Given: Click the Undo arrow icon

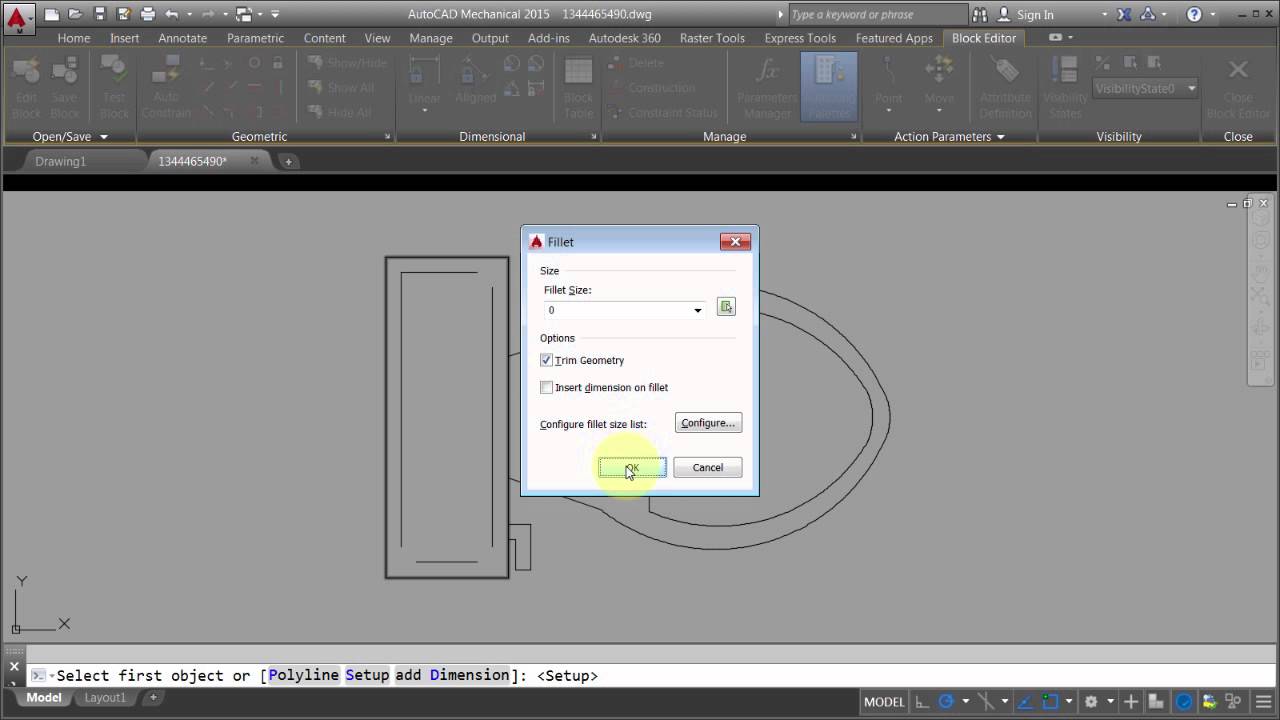Looking at the screenshot, I should point(172,15).
